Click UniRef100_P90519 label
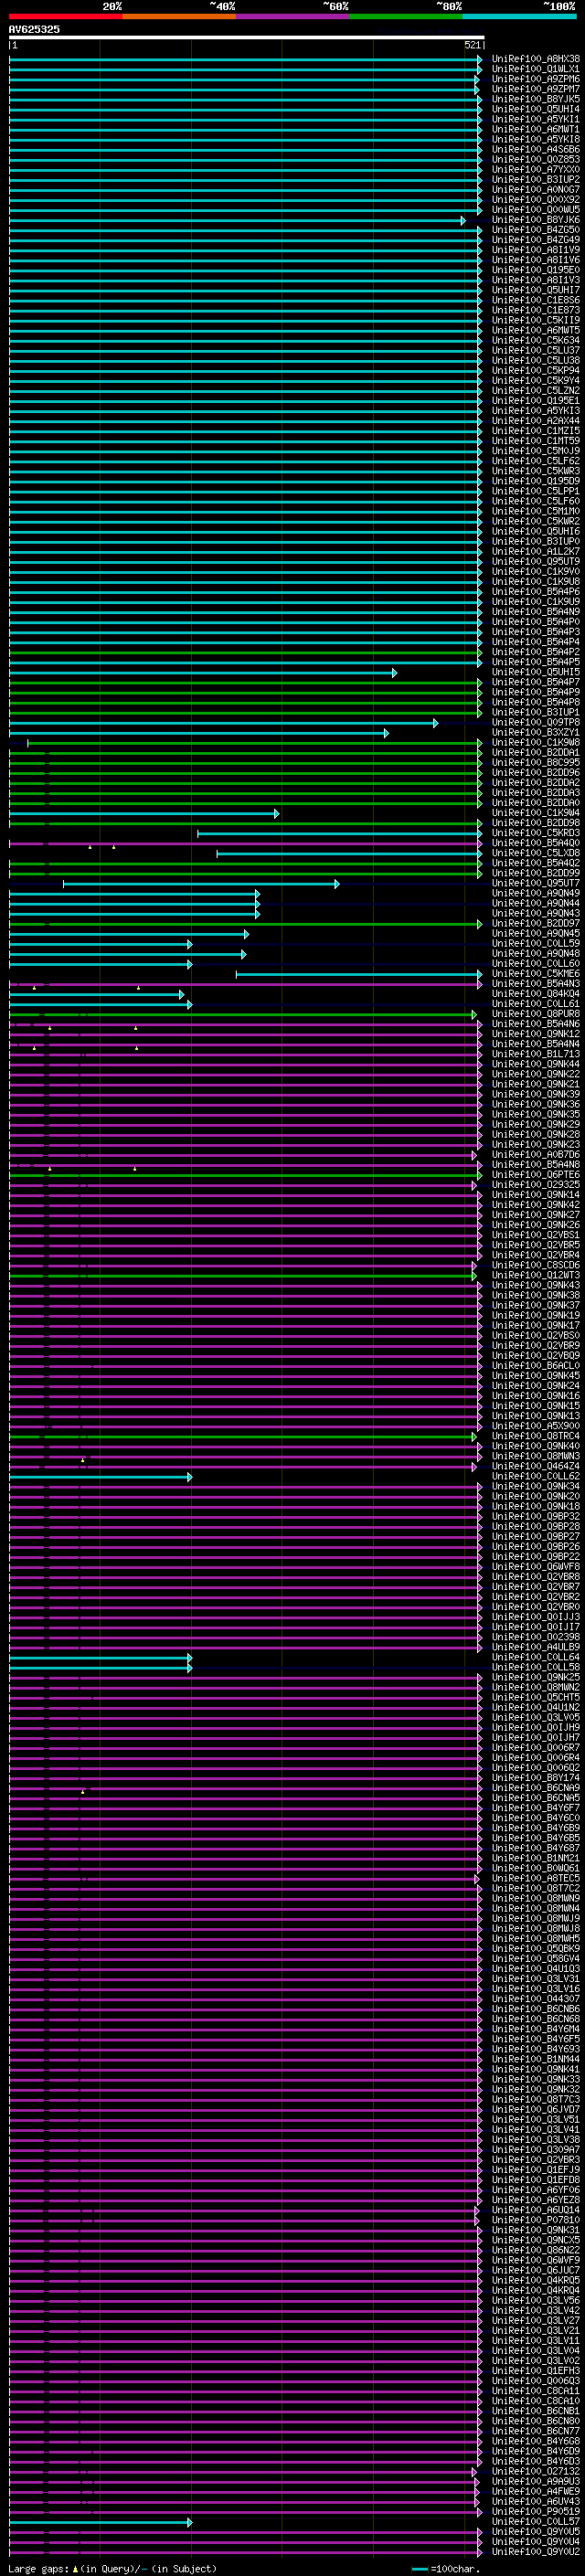 [x=536, y=2511]
